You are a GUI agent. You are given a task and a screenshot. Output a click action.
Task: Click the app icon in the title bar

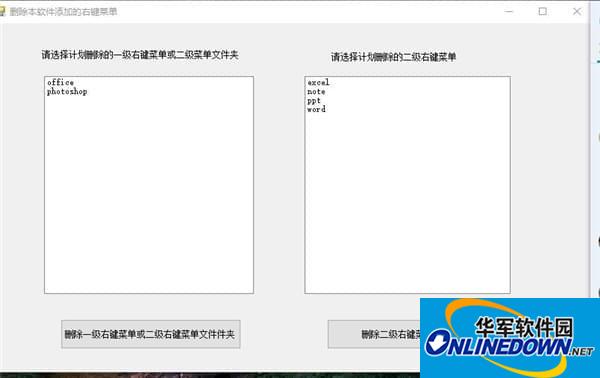point(2,11)
